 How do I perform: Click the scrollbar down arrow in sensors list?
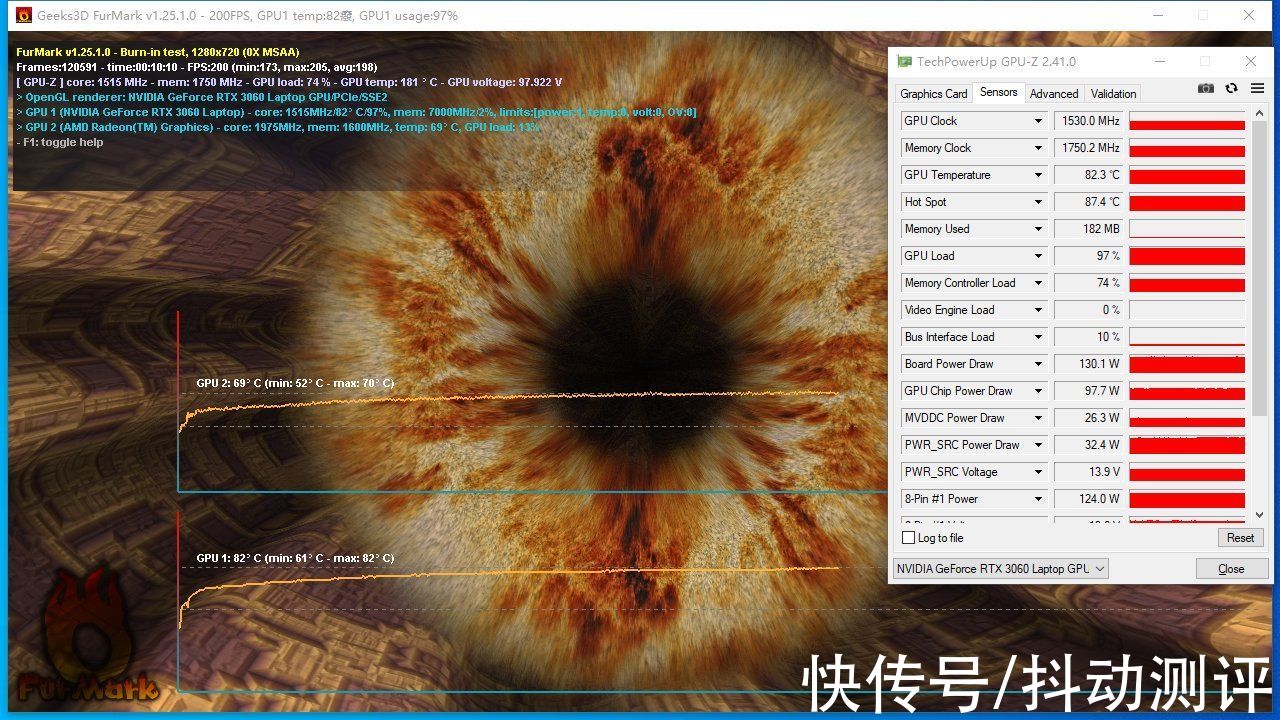point(1259,515)
